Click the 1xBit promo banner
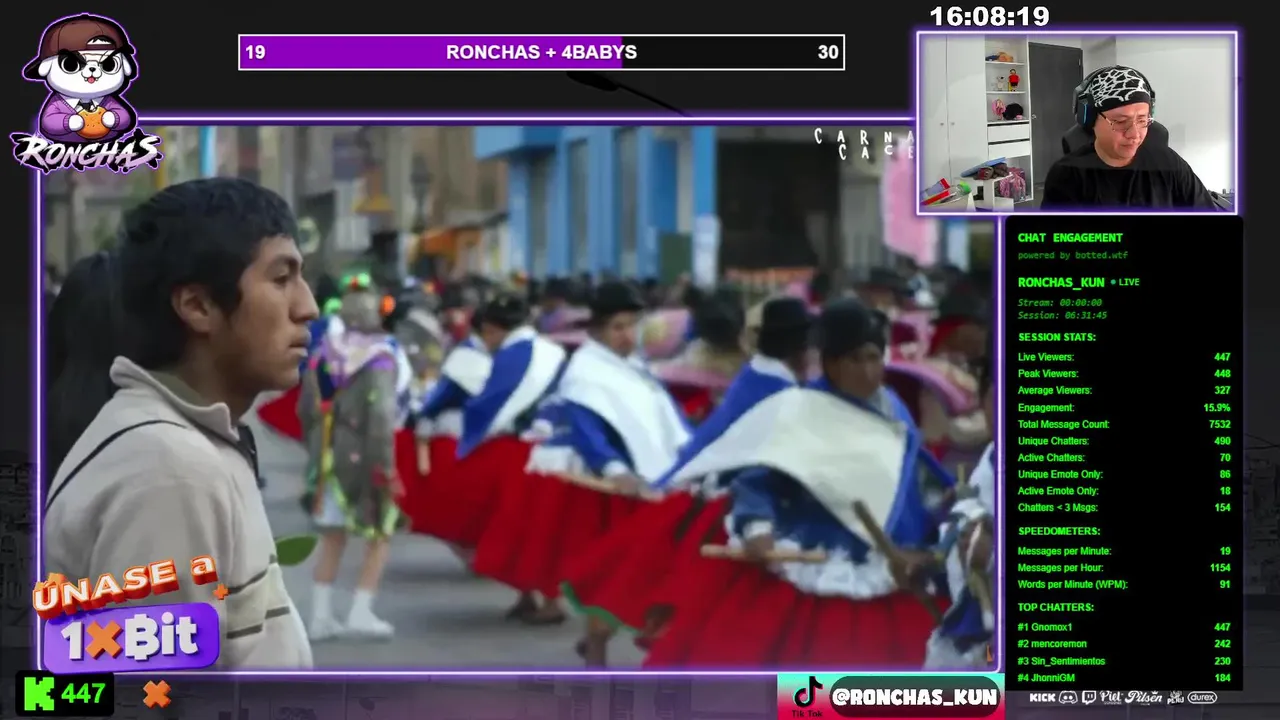 coord(128,617)
